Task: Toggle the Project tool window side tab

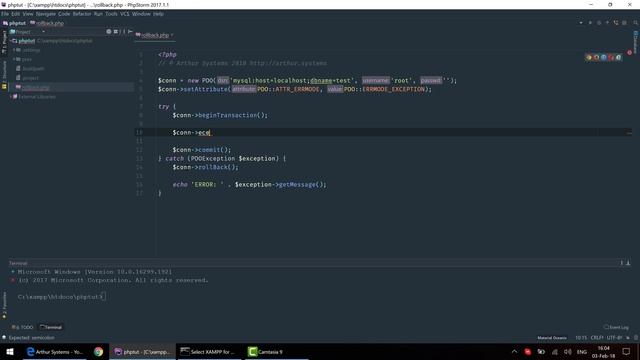Action: (x=4, y=42)
